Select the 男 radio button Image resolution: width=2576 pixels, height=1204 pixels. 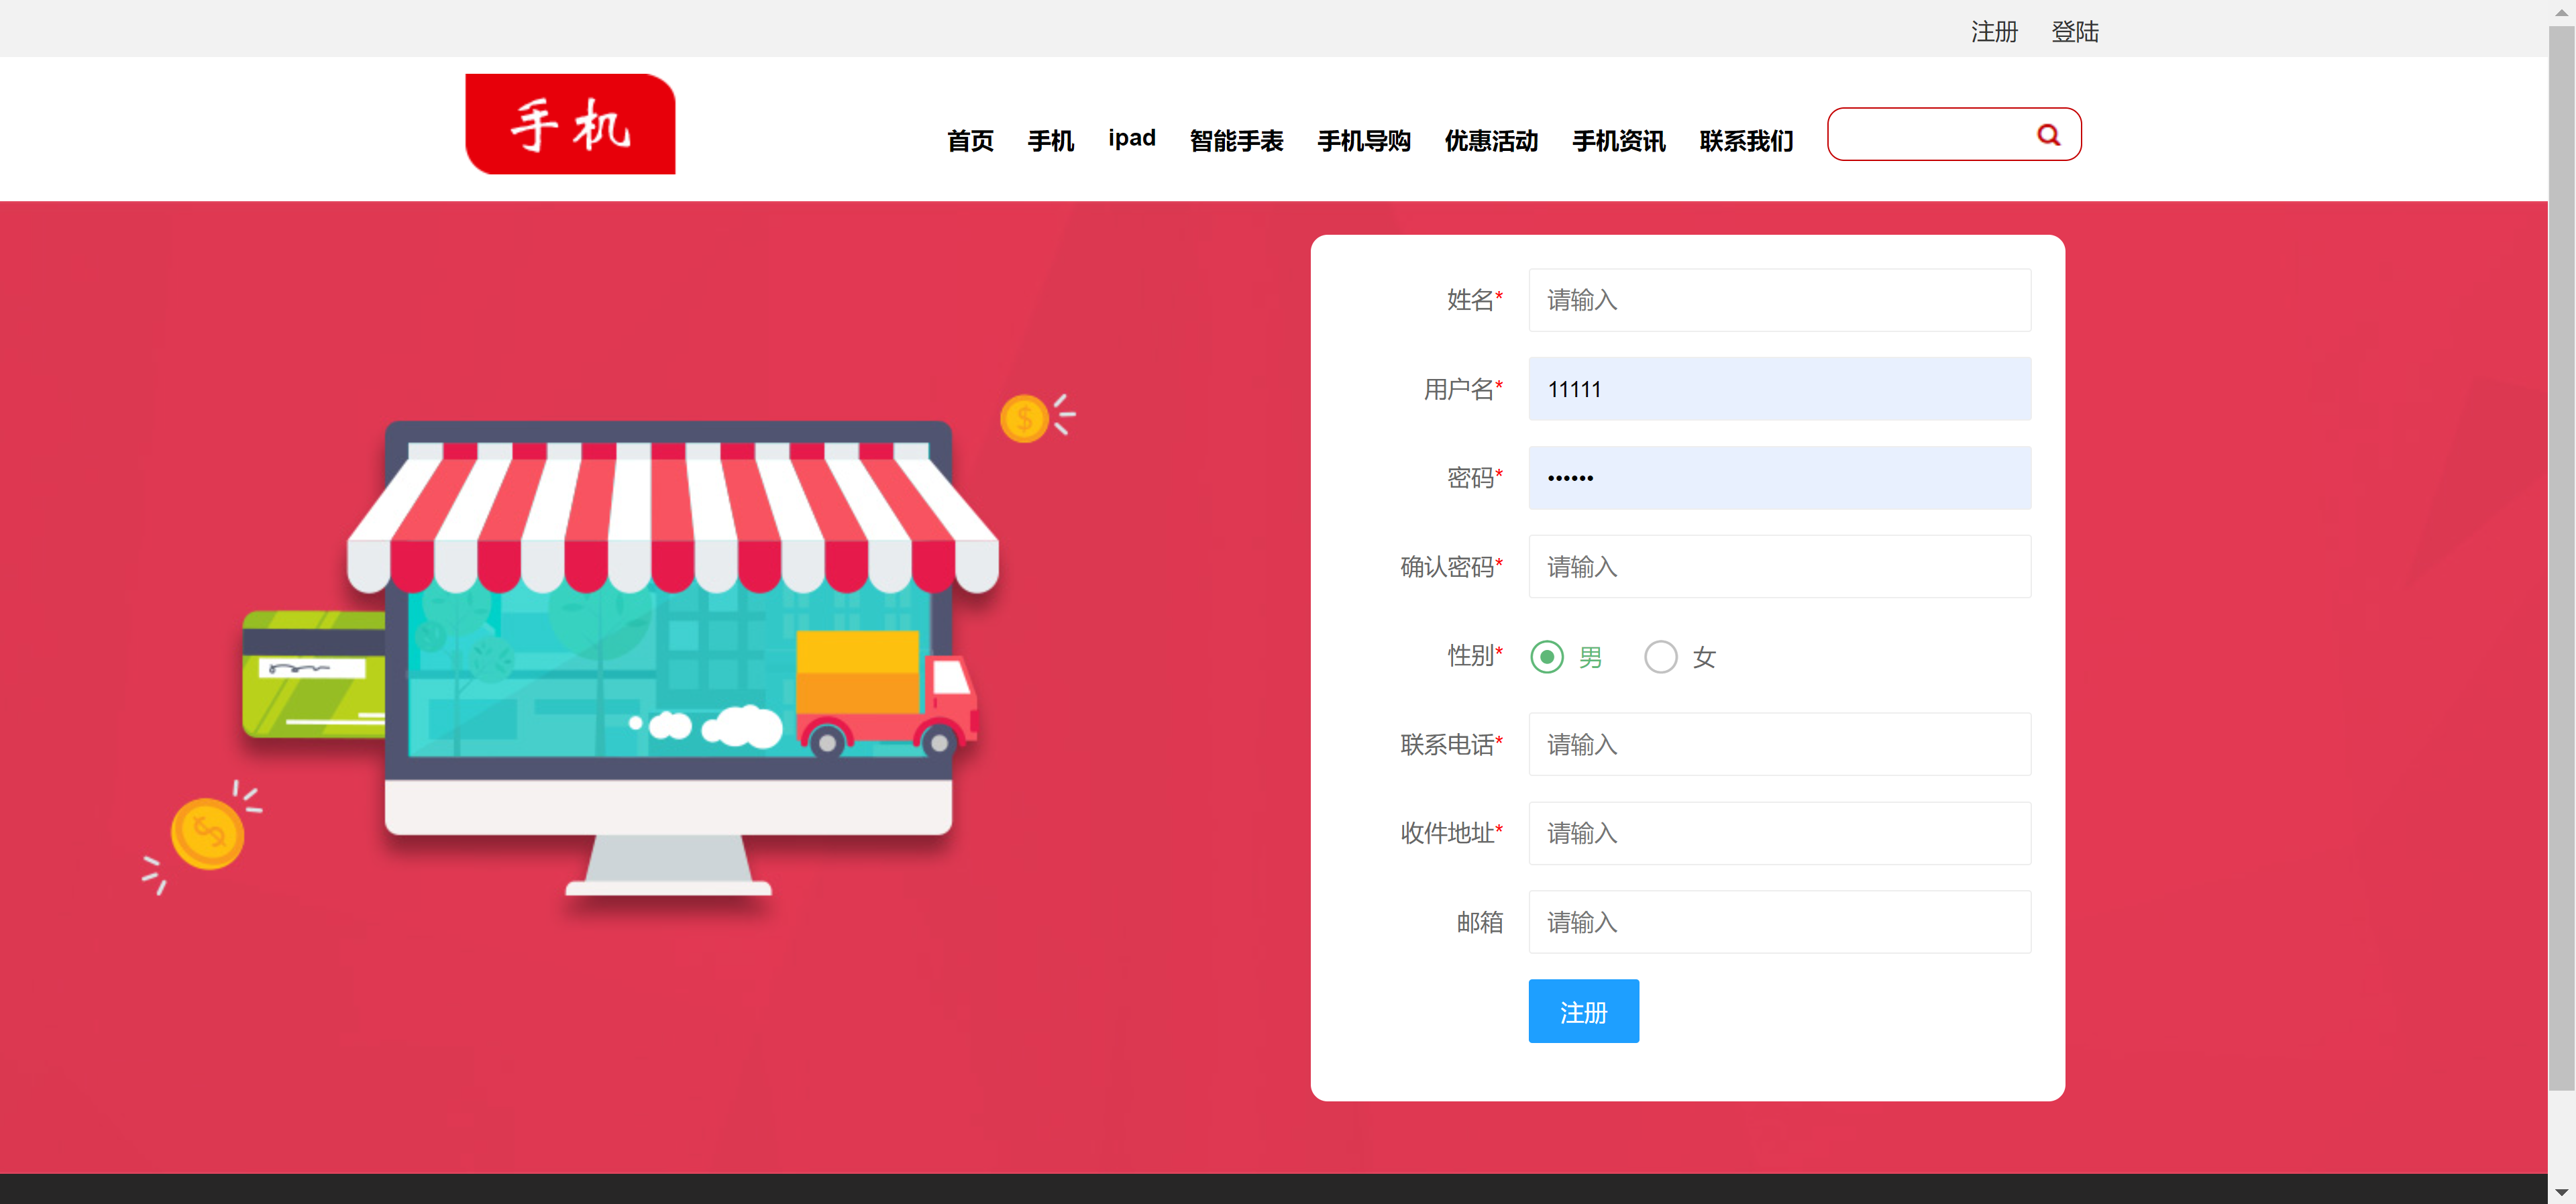tap(1547, 657)
